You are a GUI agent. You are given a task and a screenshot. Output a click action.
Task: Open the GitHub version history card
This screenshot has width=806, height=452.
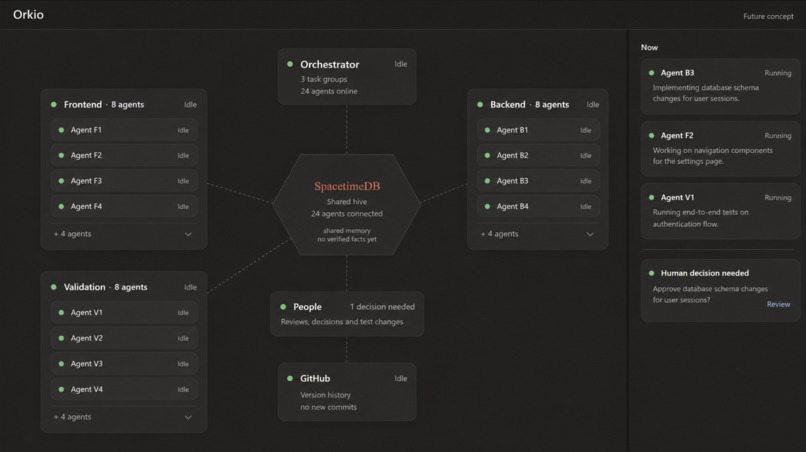(347, 392)
